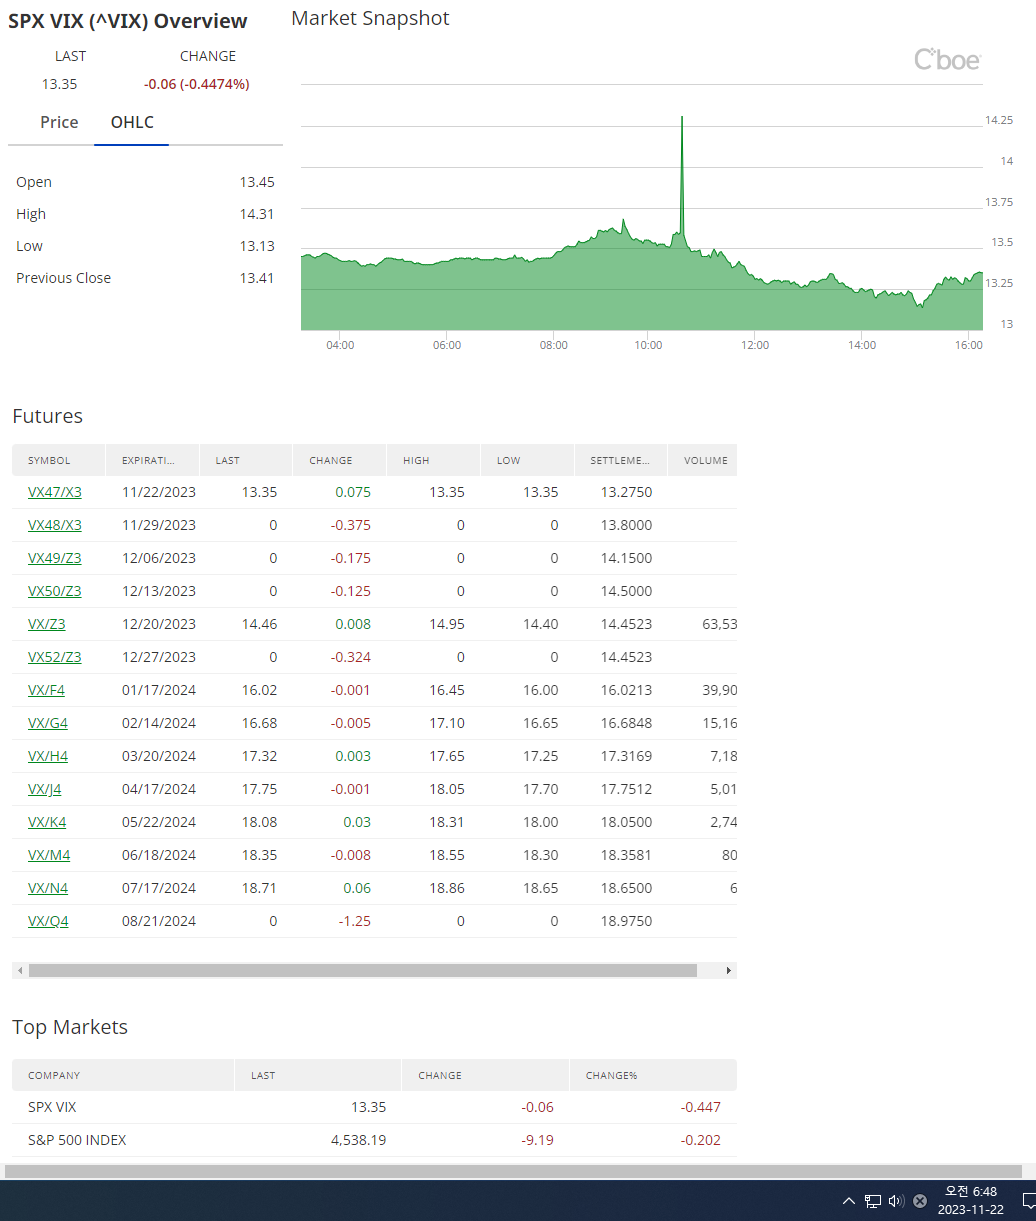Image resolution: width=1036 pixels, height=1221 pixels.
Task: Sort futures by LAST column header
Action: click(x=246, y=460)
